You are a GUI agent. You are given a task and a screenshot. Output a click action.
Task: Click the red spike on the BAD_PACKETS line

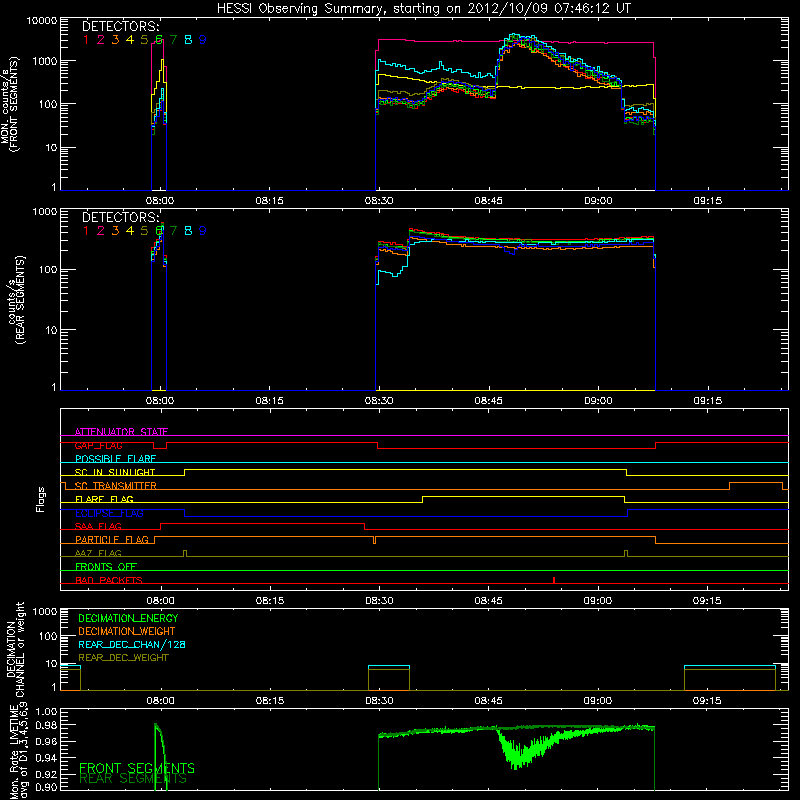(x=554, y=580)
